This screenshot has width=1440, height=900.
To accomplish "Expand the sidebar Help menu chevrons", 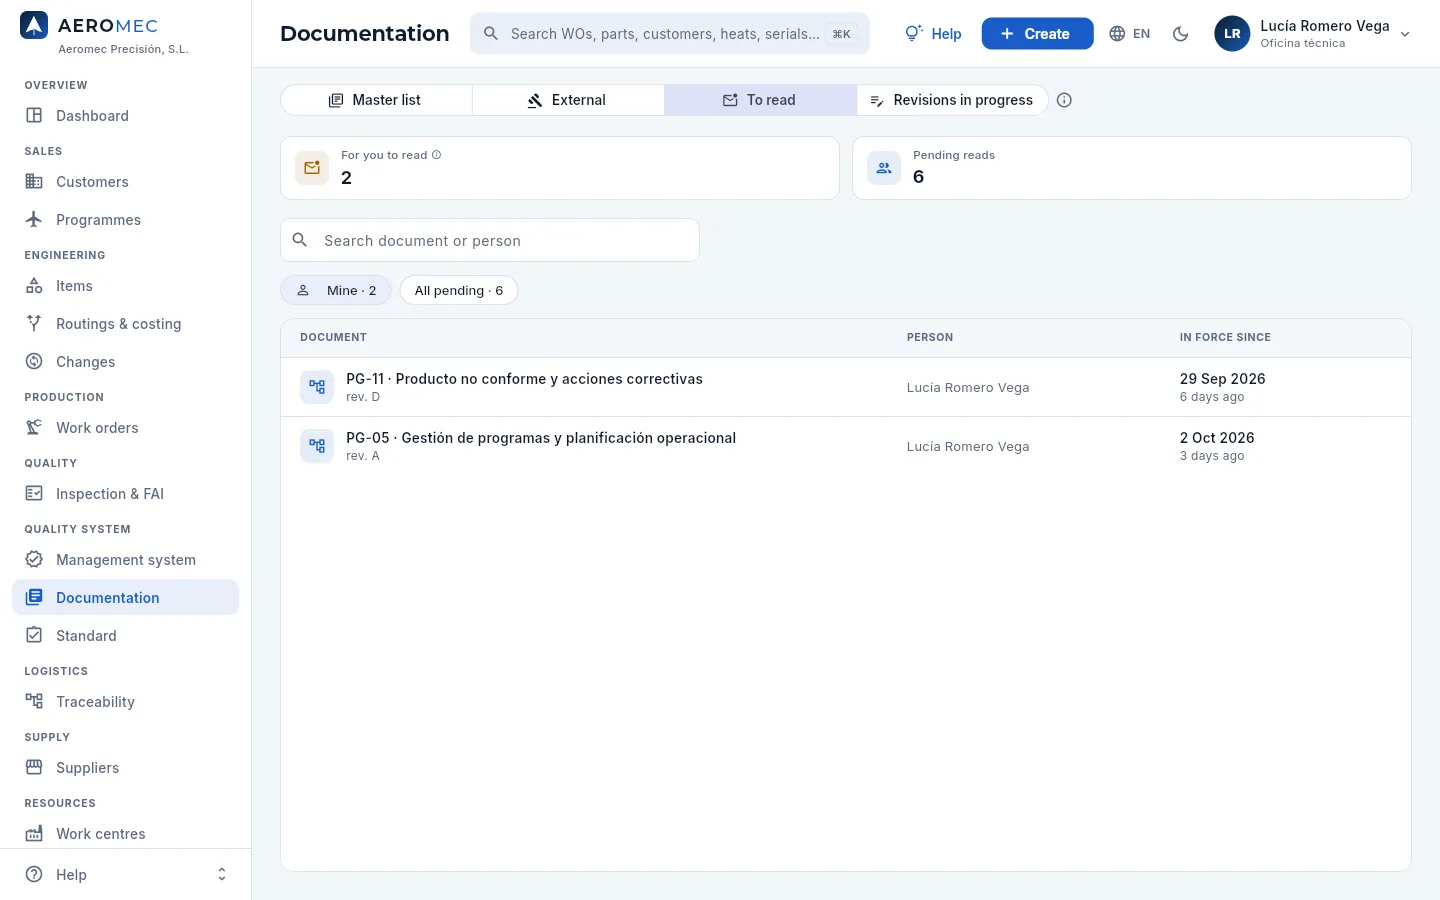I will point(222,874).
